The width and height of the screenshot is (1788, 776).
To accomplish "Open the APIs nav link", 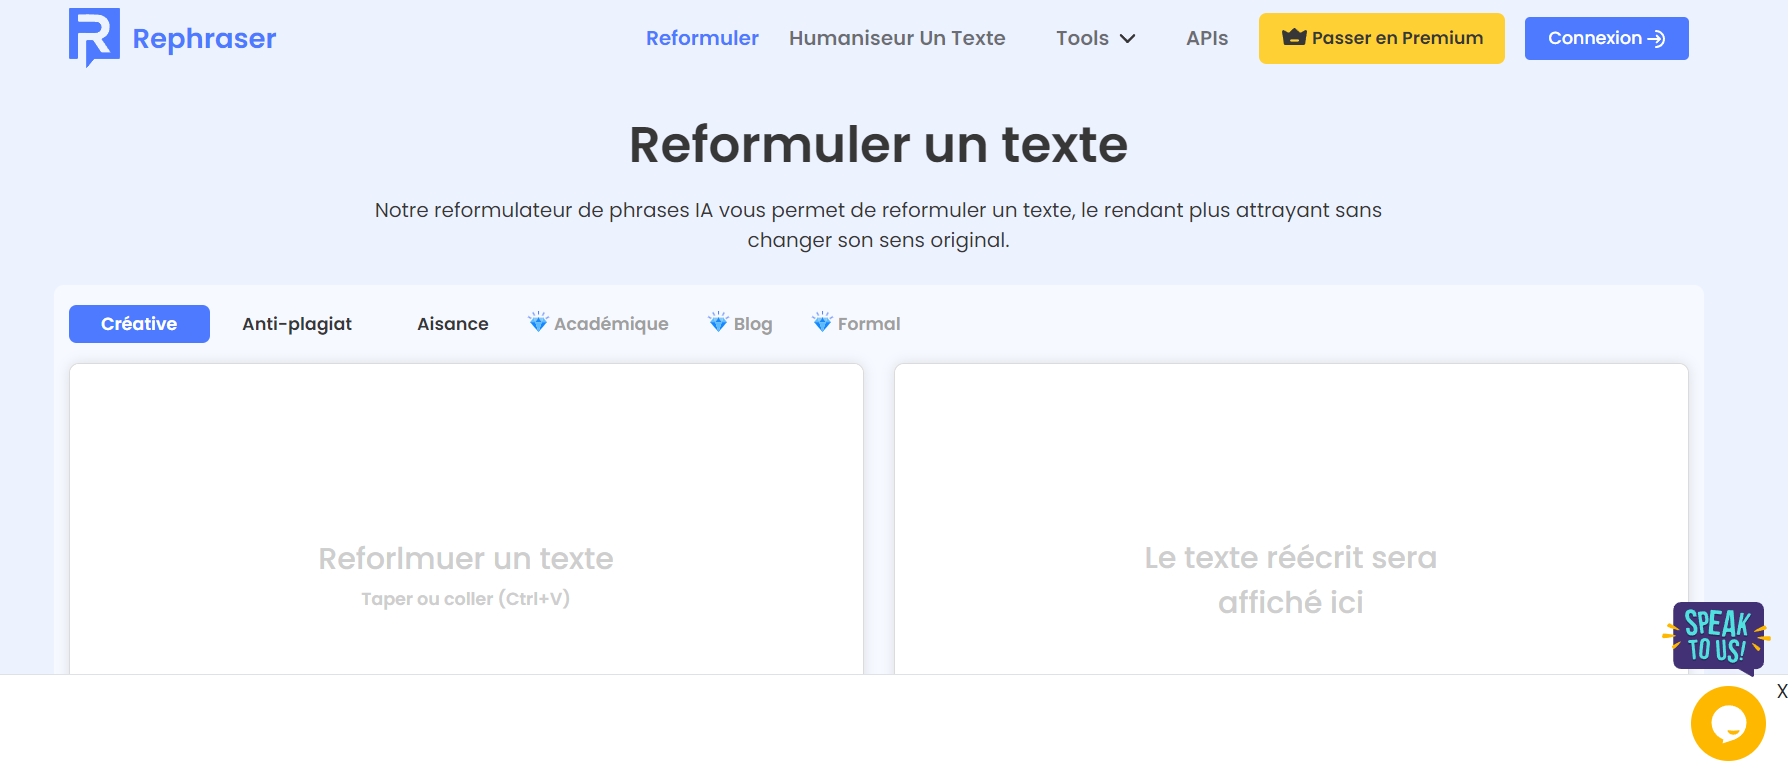I will tap(1207, 38).
